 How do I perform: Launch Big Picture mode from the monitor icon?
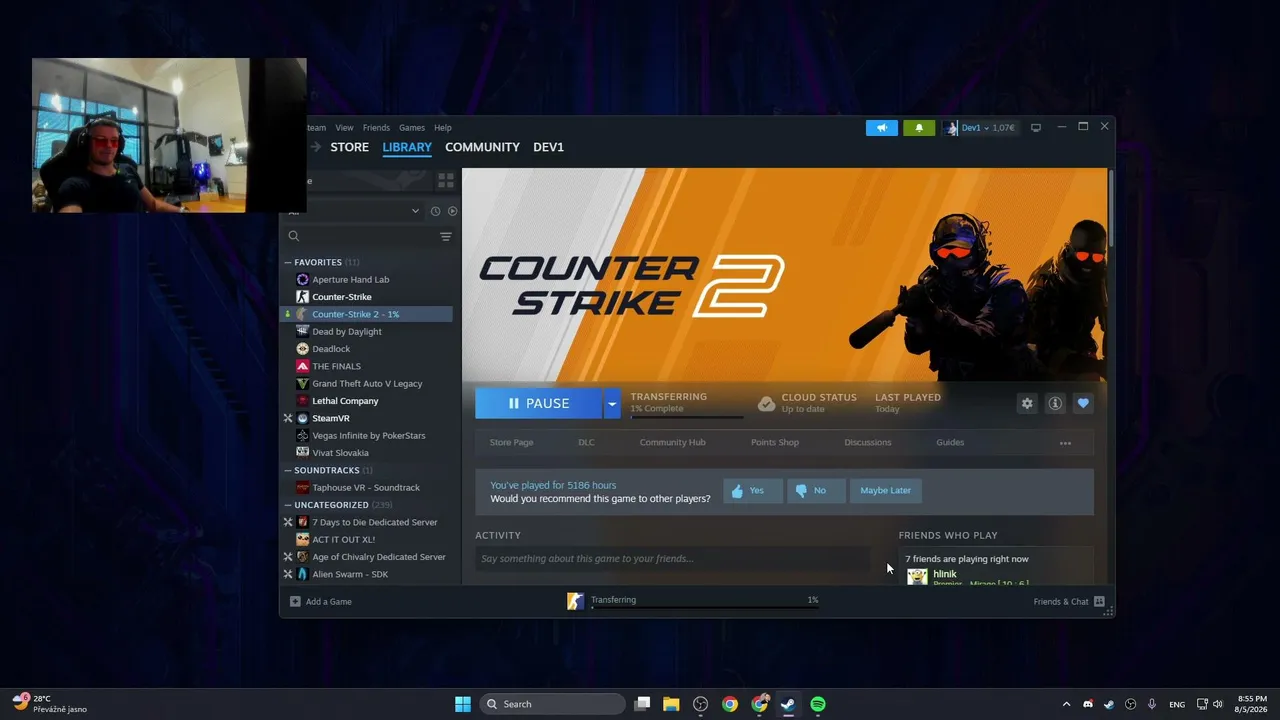pos(1036,128)
